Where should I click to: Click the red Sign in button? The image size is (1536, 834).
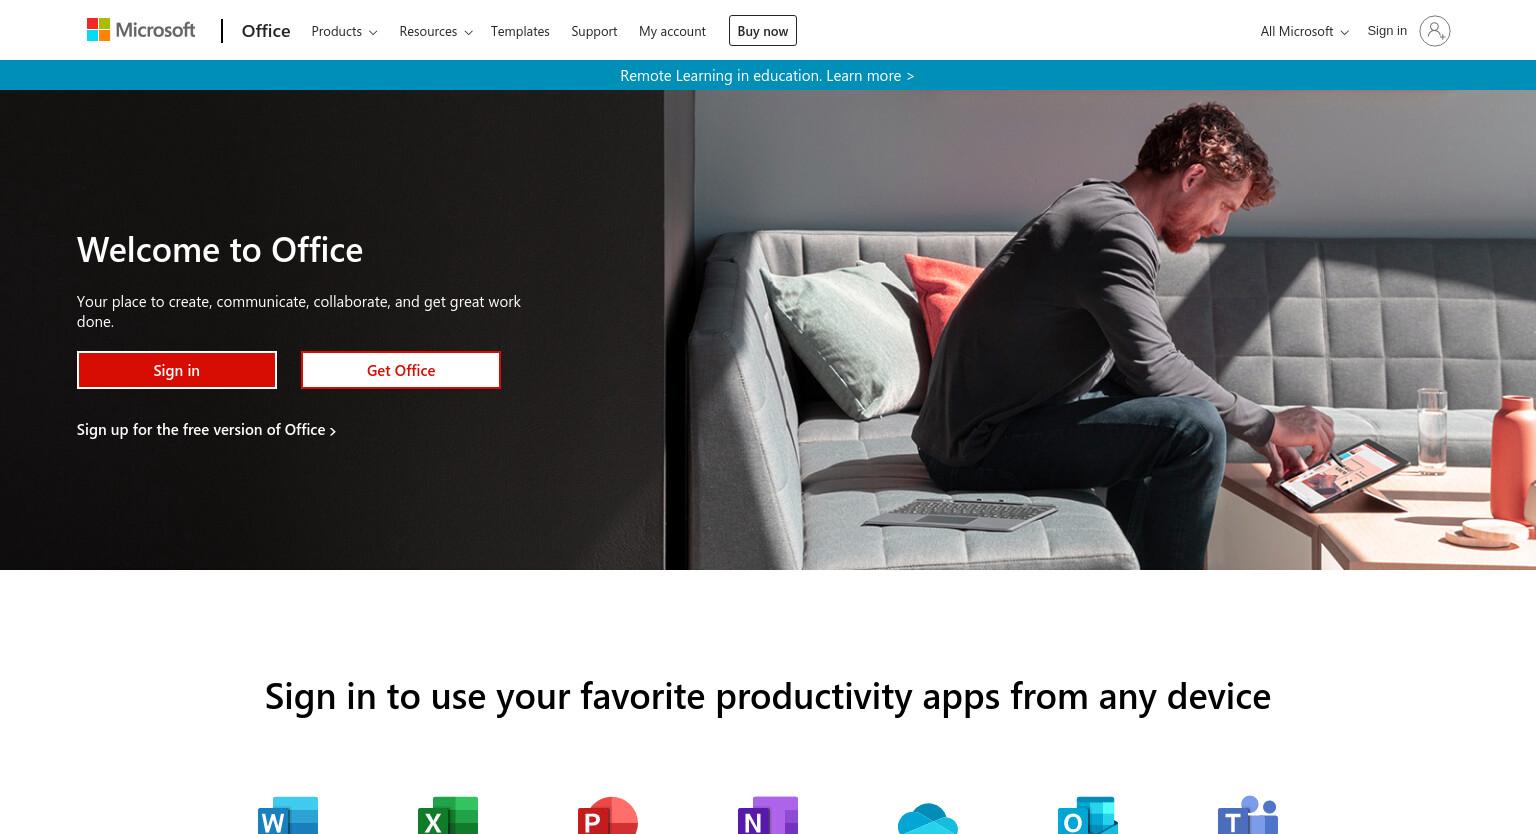tap(177, 370)
